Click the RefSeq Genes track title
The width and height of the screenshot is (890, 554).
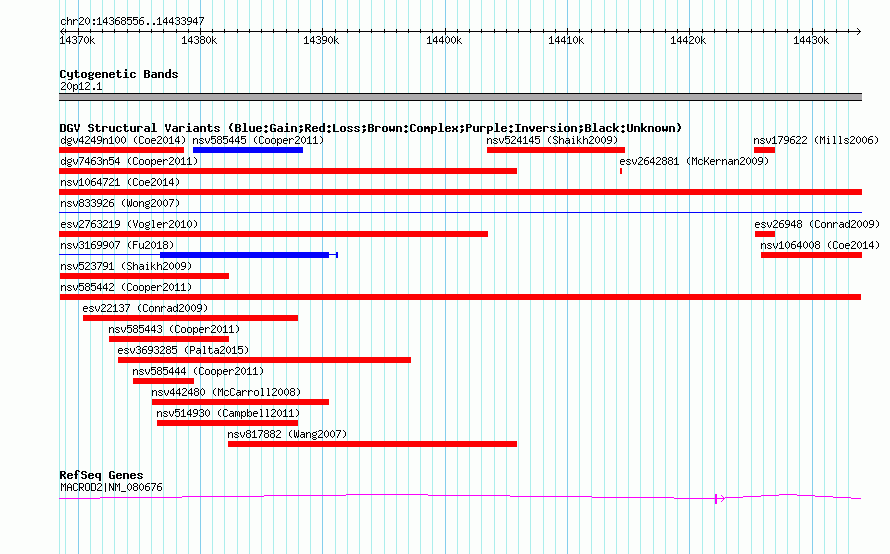[101, 475]
